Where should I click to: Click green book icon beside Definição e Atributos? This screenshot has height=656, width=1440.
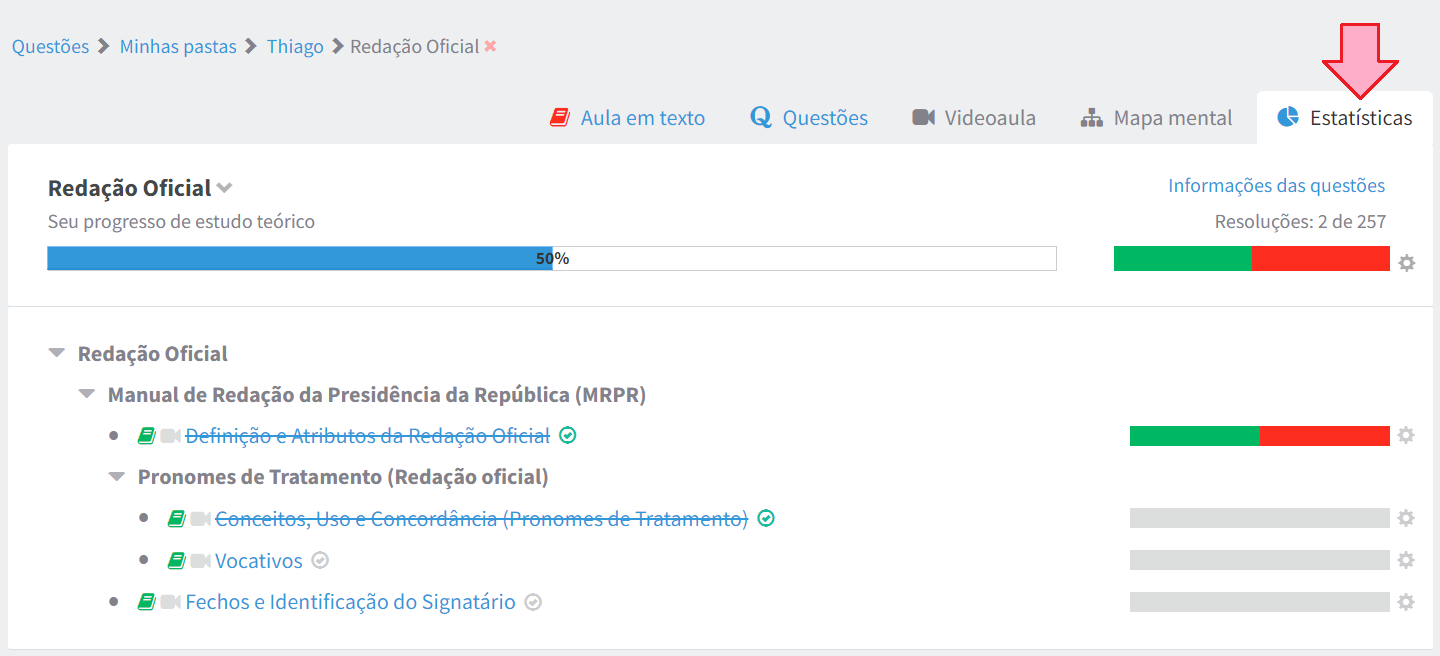147,436
